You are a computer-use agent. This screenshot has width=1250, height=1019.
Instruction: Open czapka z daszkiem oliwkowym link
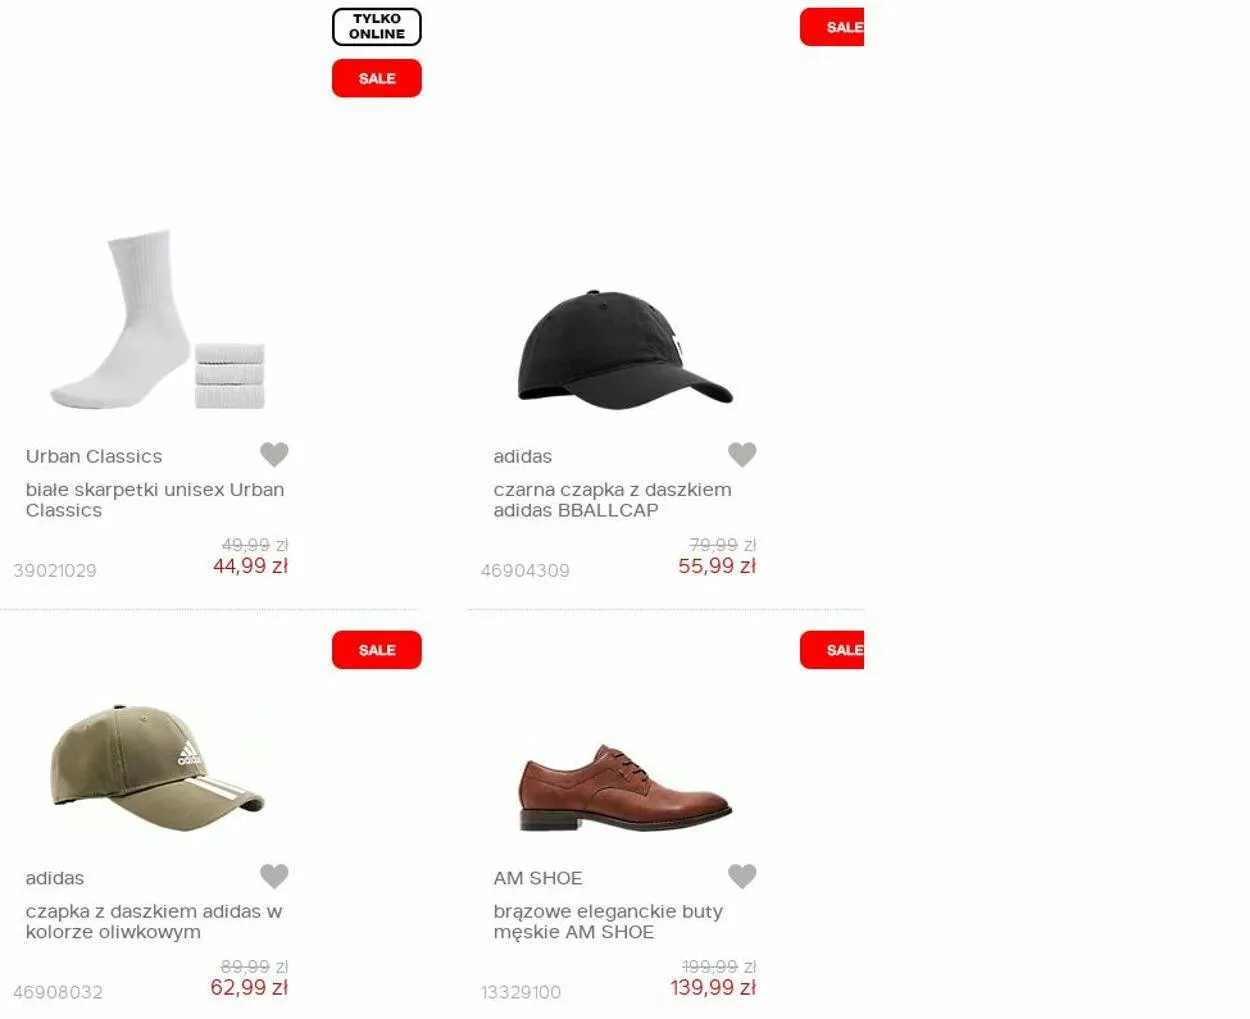point(154,922)
